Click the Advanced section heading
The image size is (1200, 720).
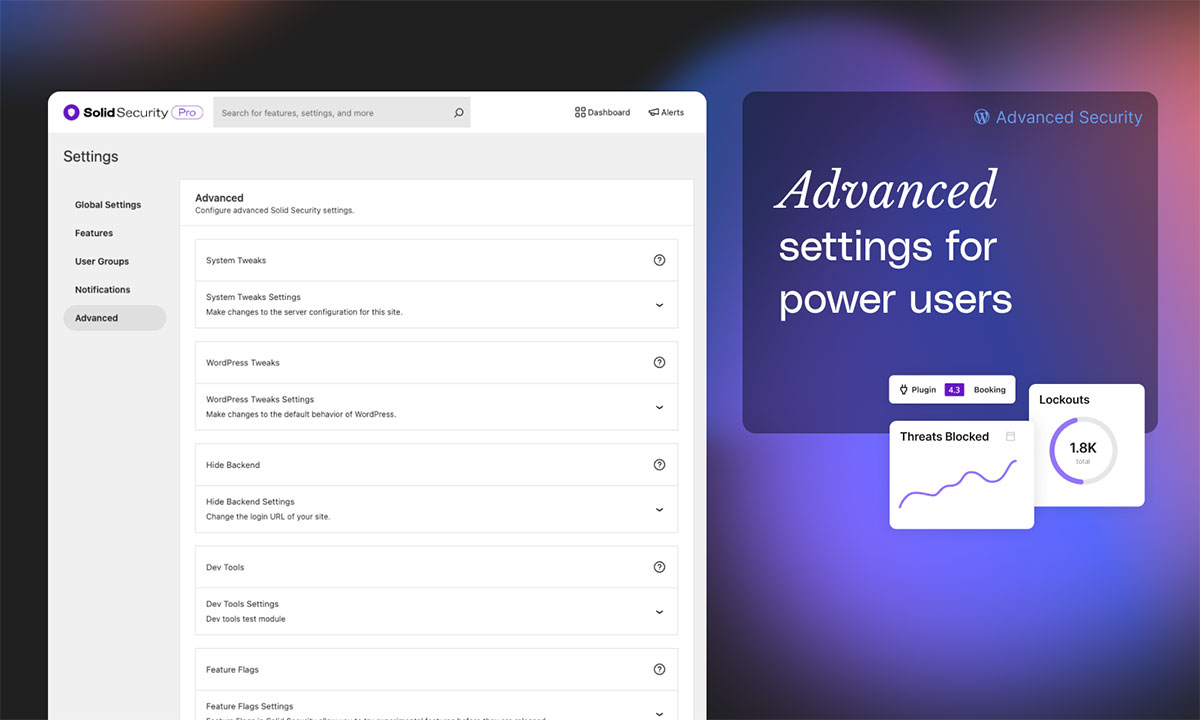point(219,198)
